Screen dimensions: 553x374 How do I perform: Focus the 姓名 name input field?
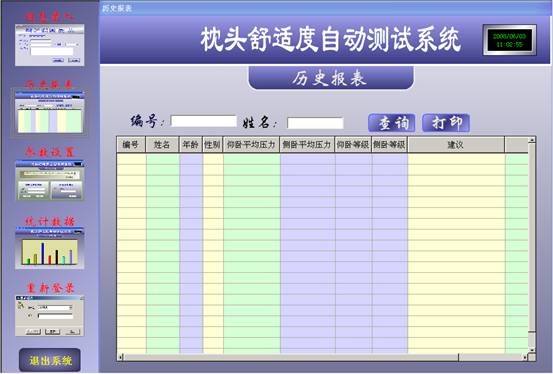[315, 123]
